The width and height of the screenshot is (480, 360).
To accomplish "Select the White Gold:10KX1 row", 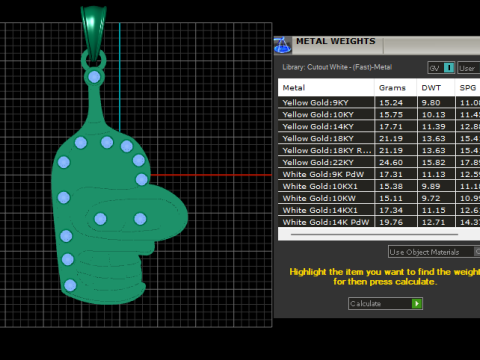I will tap(379, 186).
